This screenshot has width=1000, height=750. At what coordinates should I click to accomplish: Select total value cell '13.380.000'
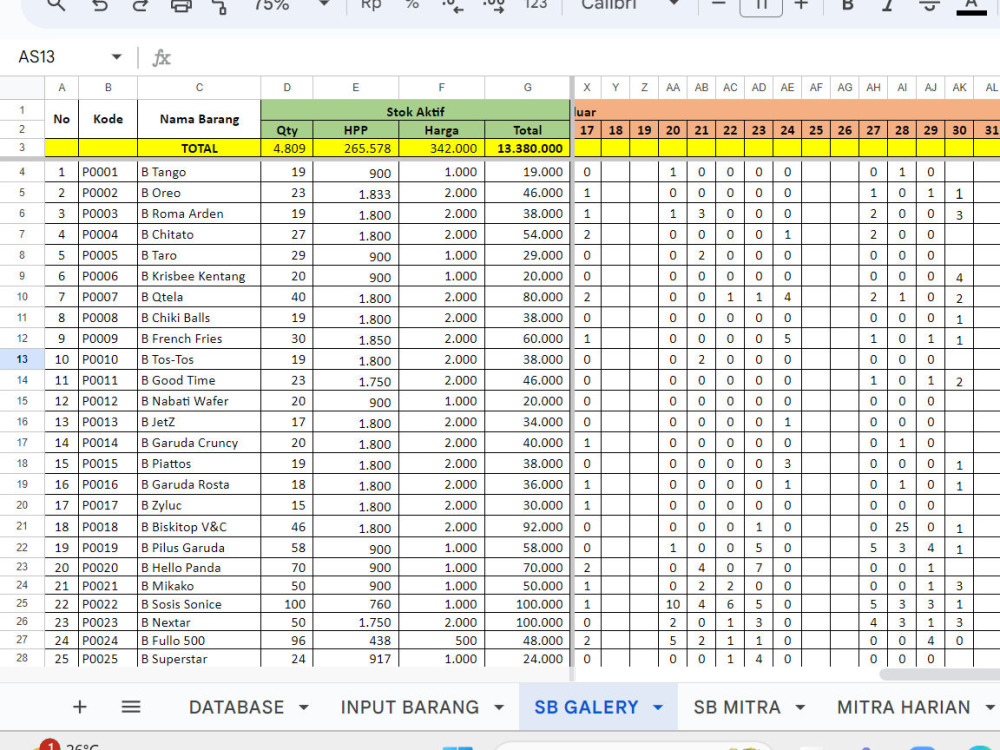coord(527,148)
